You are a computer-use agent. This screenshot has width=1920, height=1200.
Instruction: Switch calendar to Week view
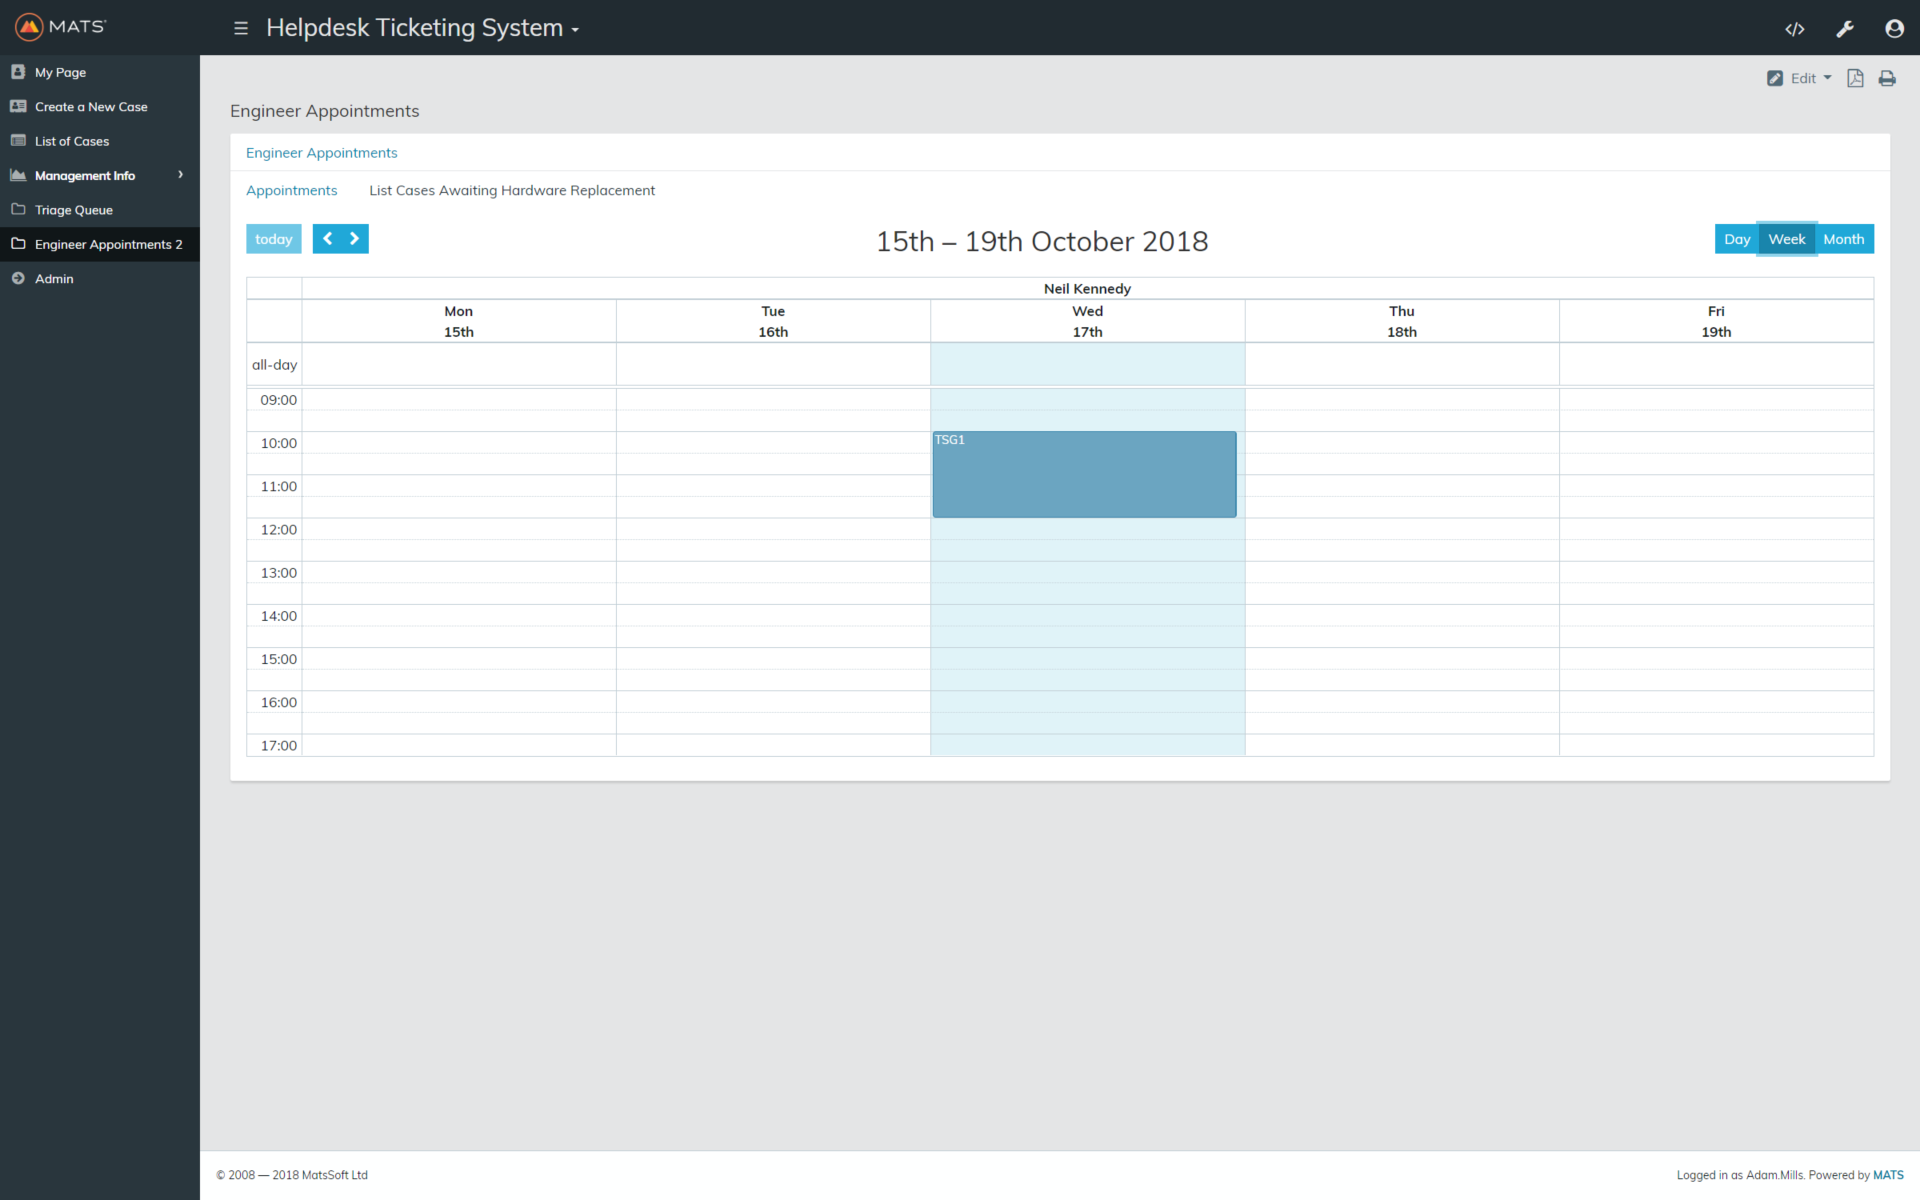click(x=1786, y=239)
